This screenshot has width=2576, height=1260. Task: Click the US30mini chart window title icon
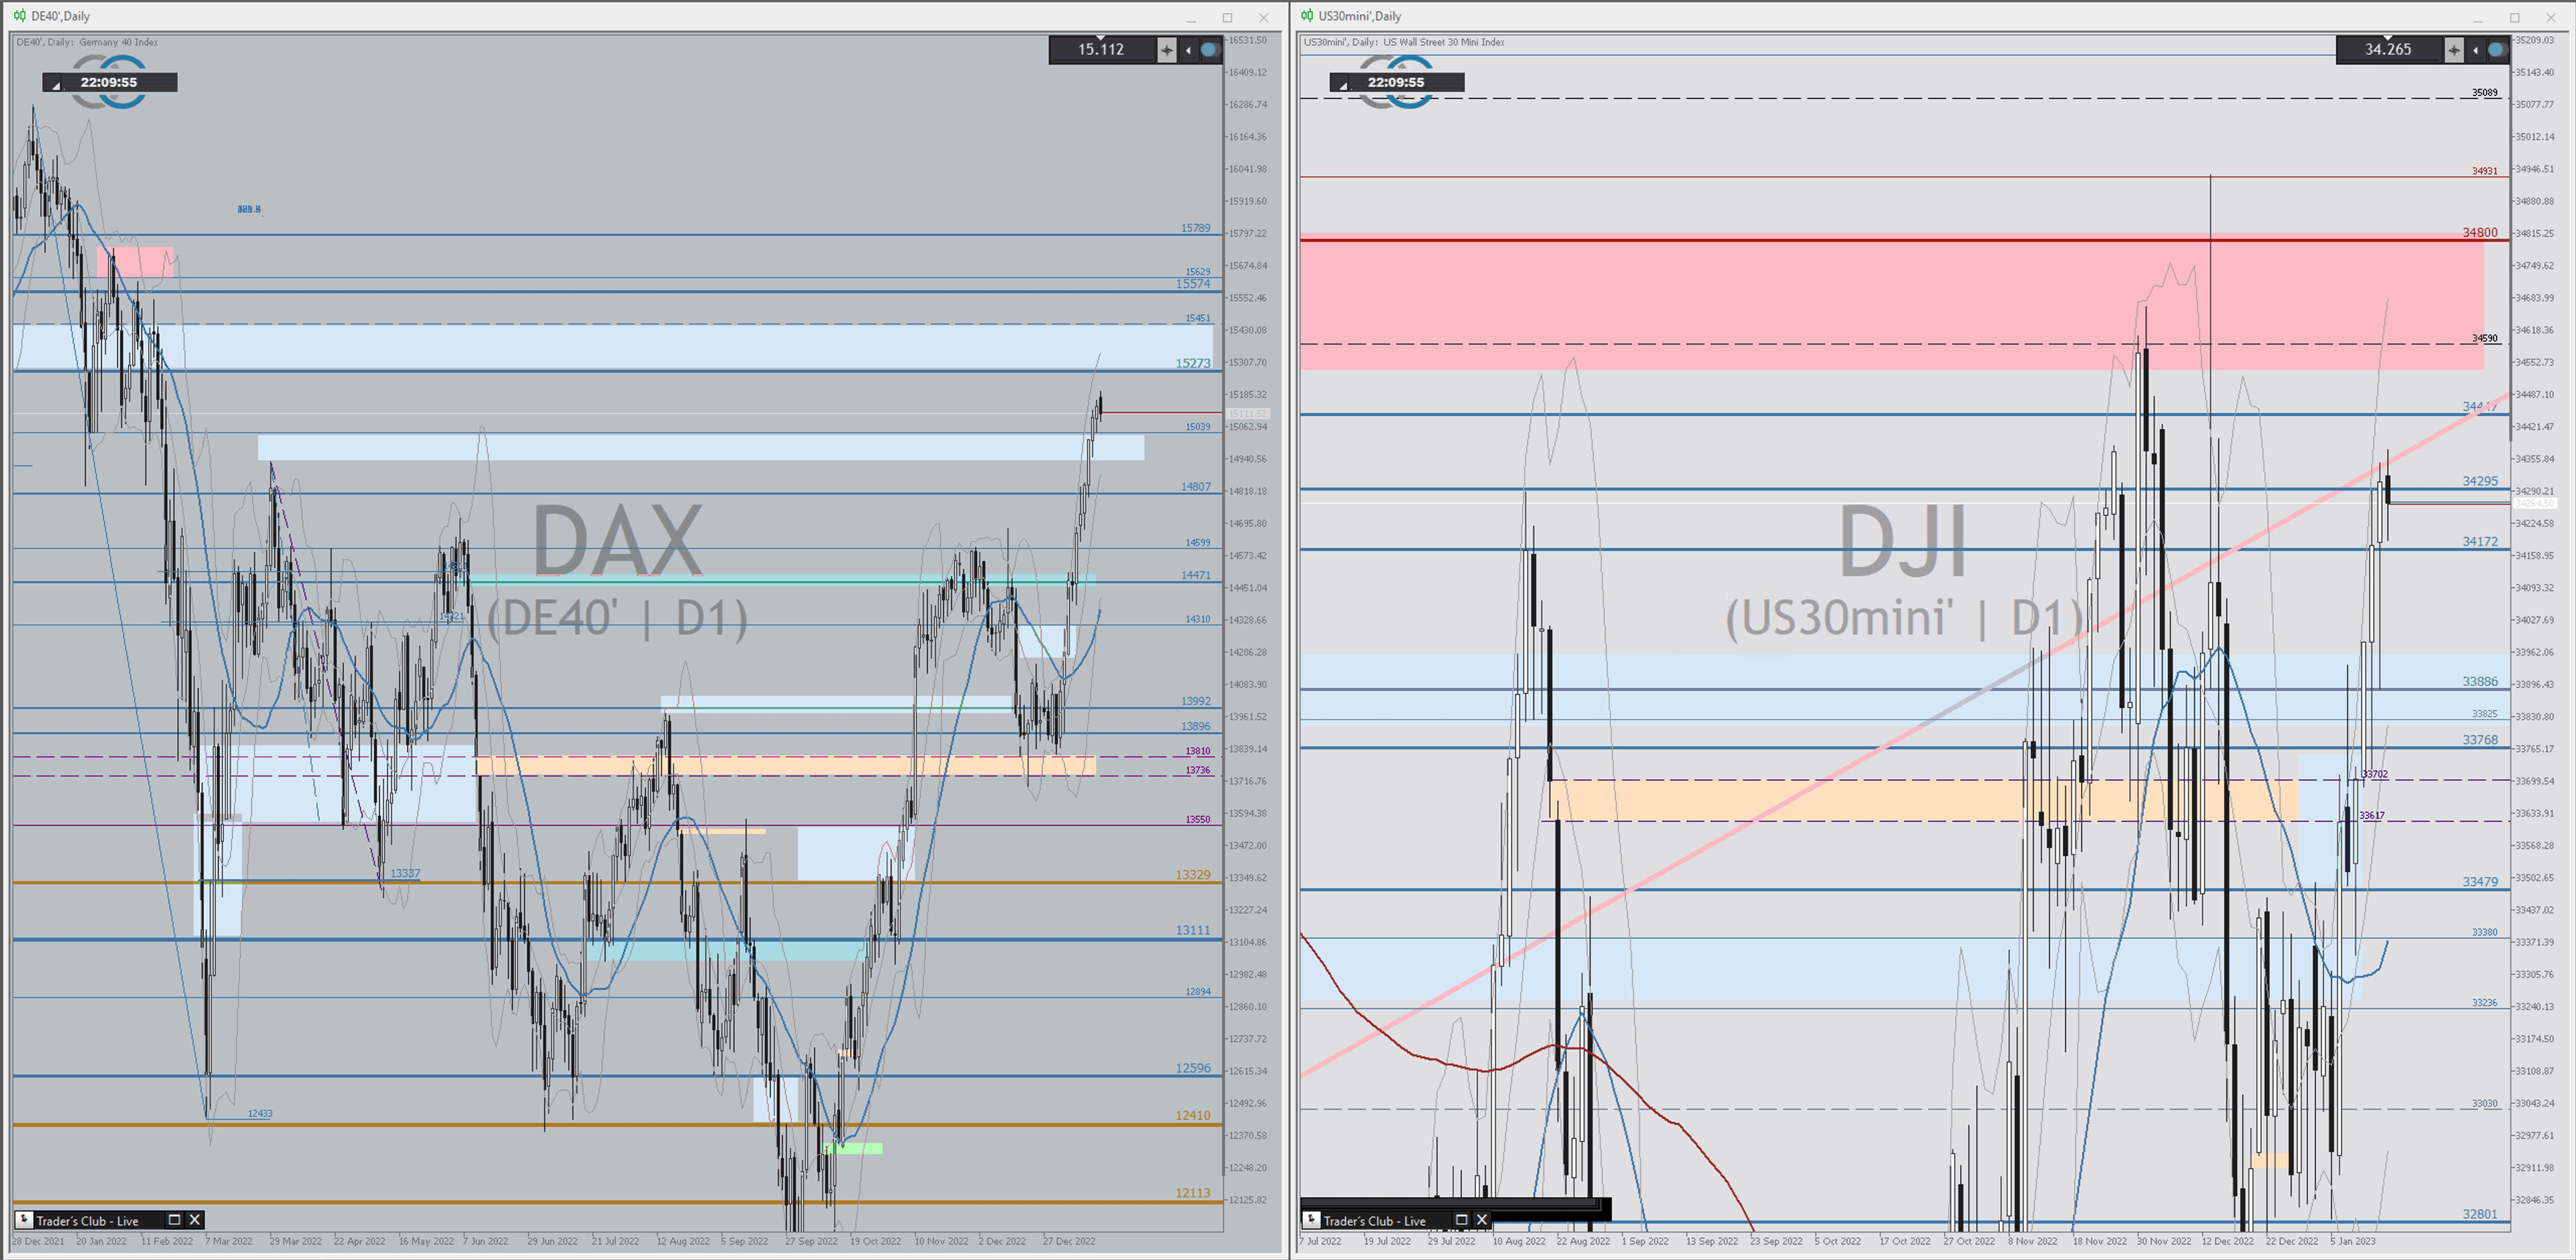(x=1307, y=16)
